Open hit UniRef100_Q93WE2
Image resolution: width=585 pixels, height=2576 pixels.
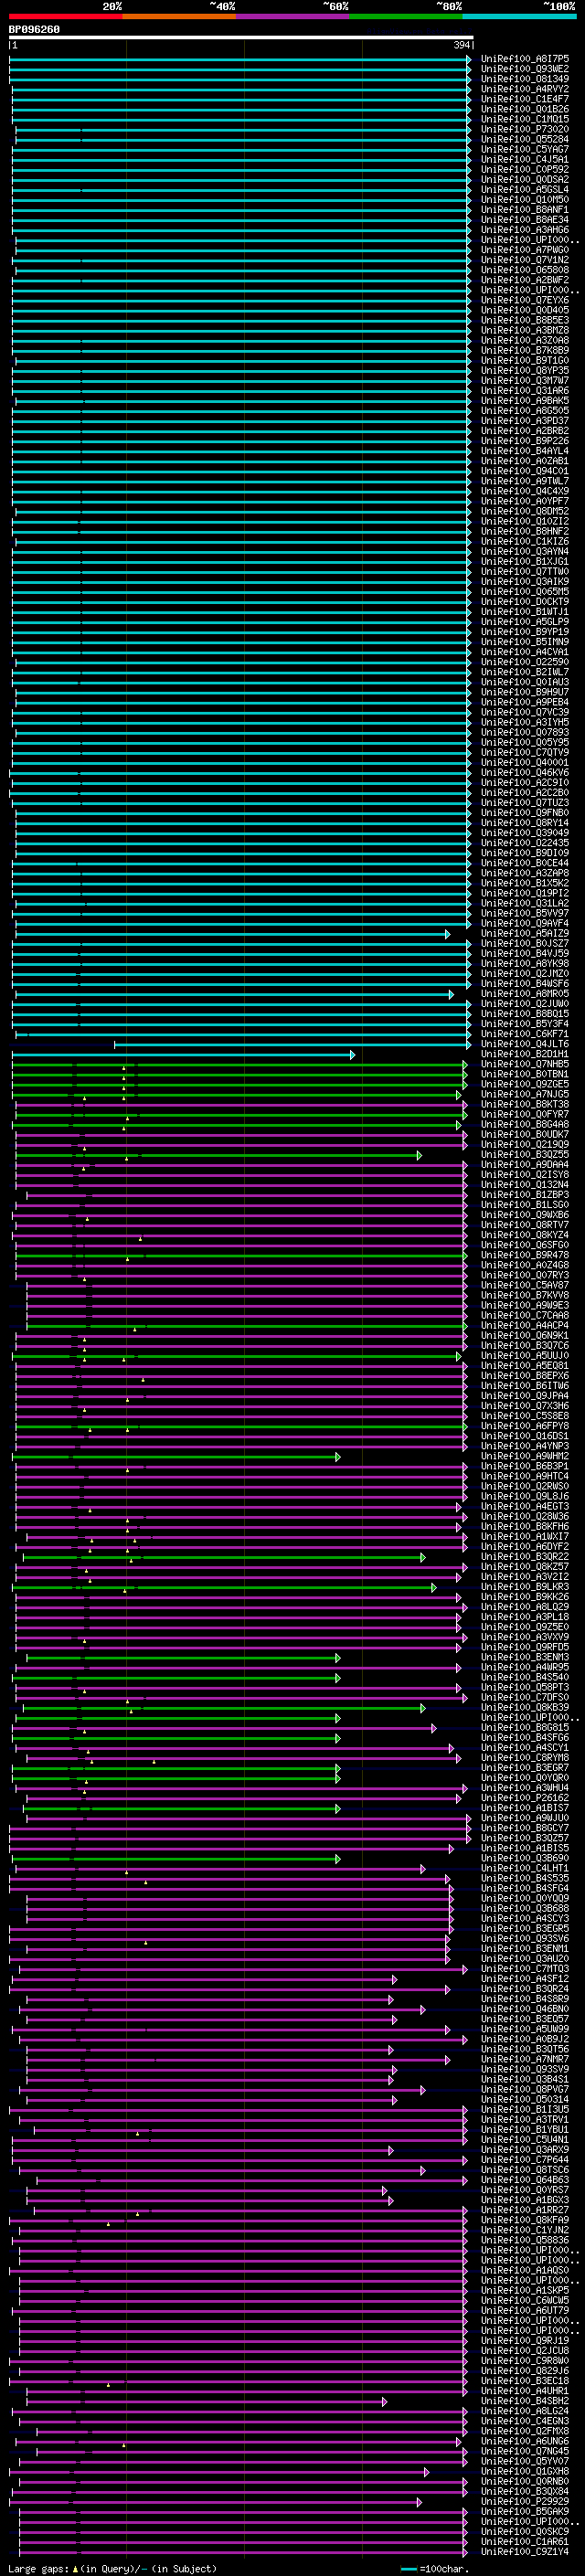pos(525,69)
